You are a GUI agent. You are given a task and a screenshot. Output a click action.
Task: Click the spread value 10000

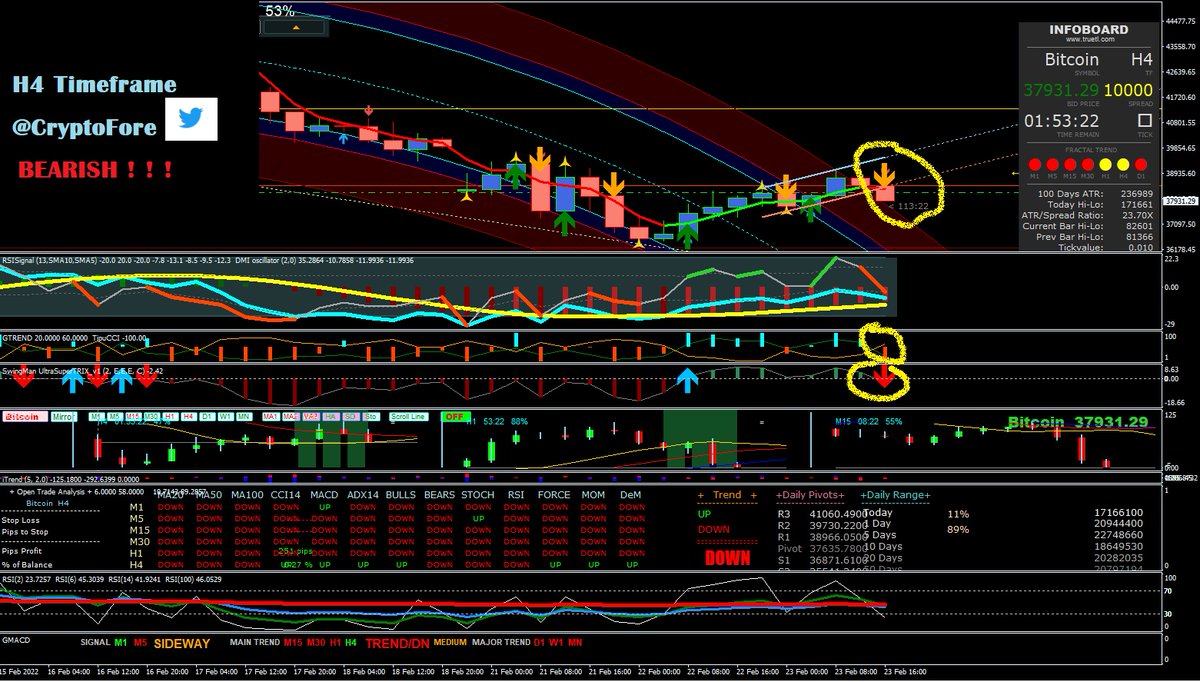(1128, 91)
